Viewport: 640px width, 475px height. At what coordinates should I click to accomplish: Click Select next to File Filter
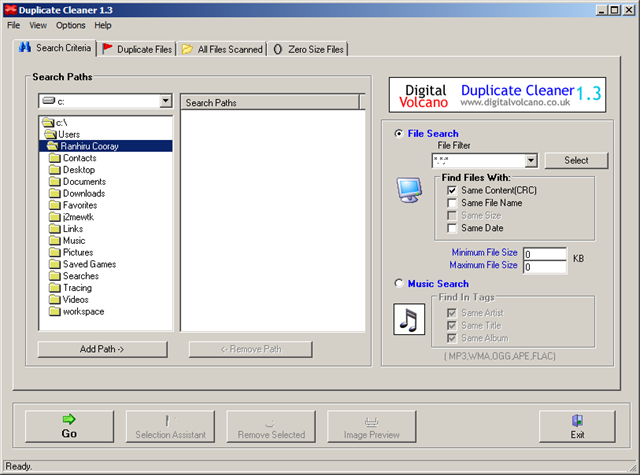coord(576,160)
